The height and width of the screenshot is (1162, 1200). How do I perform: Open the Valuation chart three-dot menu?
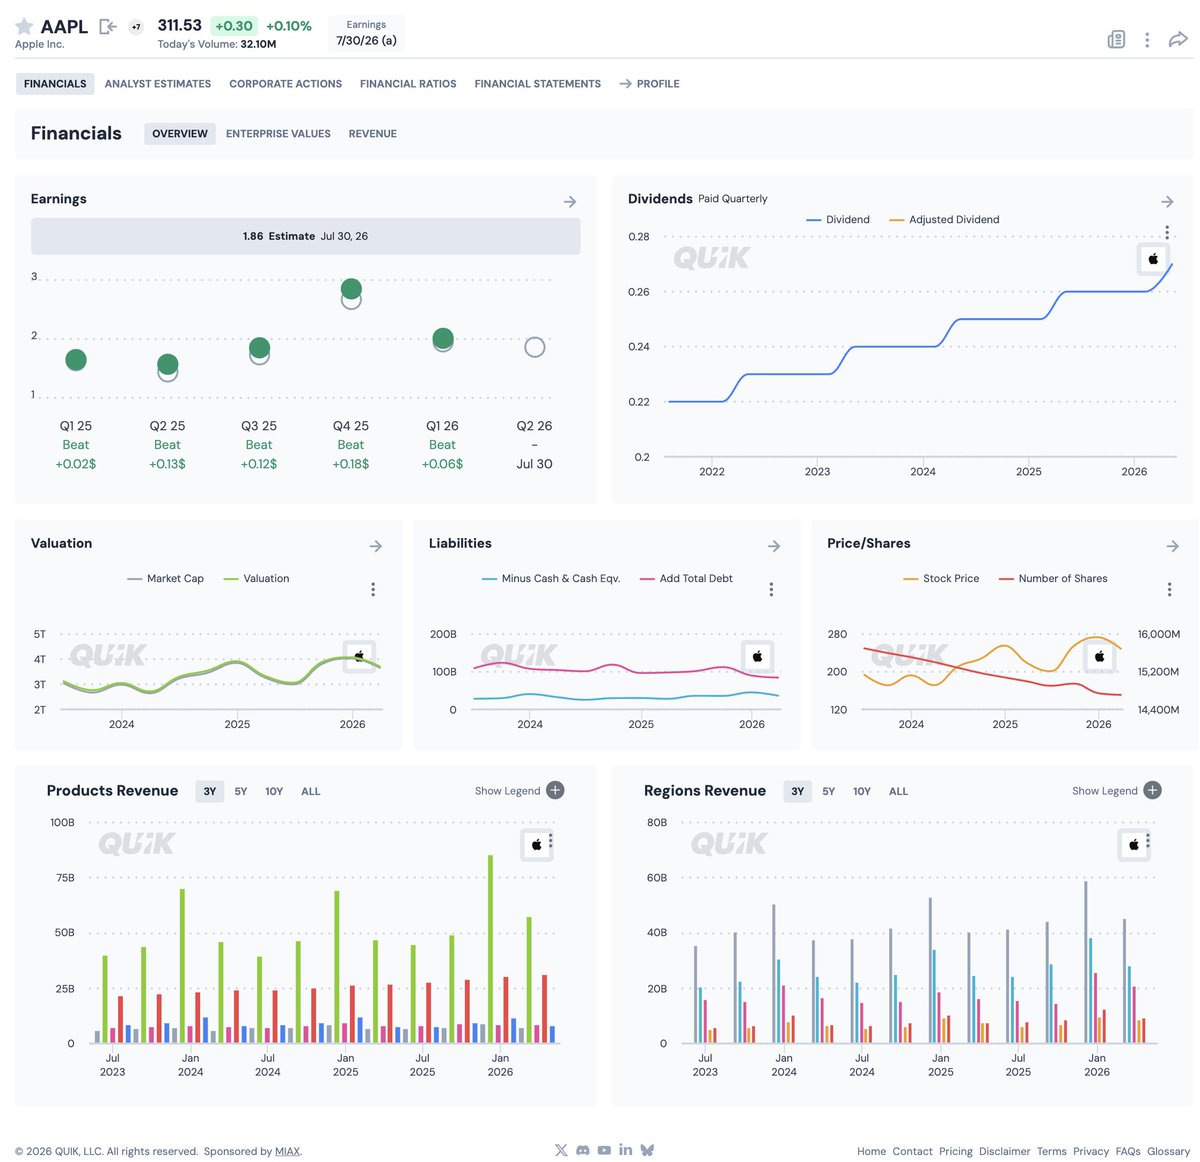click(373, 590)
